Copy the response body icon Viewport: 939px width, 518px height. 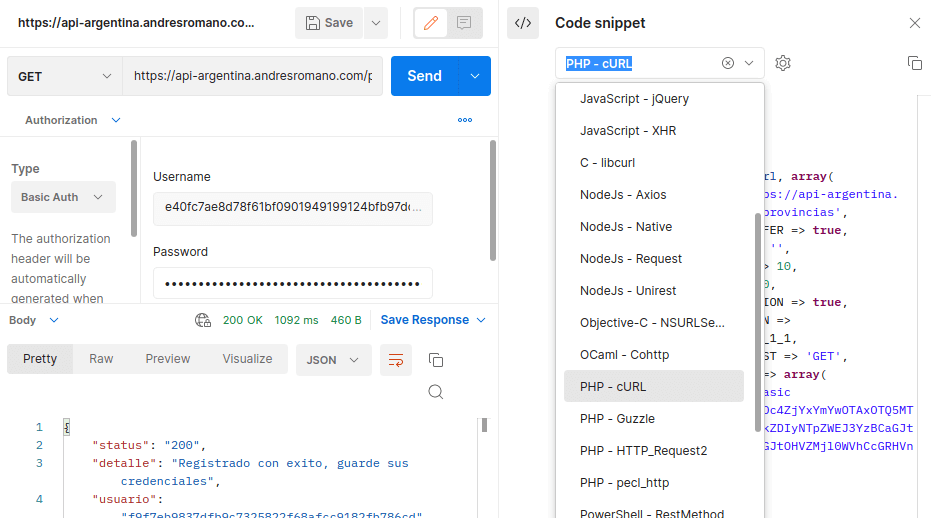click(436, 360)
